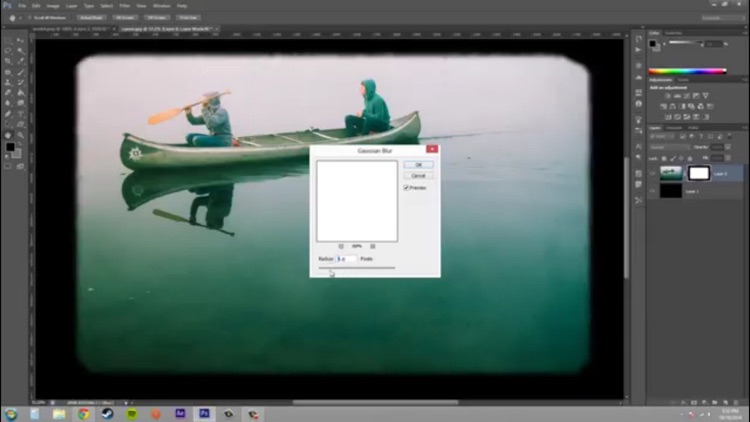Select the Rectangular Marquee tool
This screenshot has width=750, height=422.
click(x=7, y=41)
